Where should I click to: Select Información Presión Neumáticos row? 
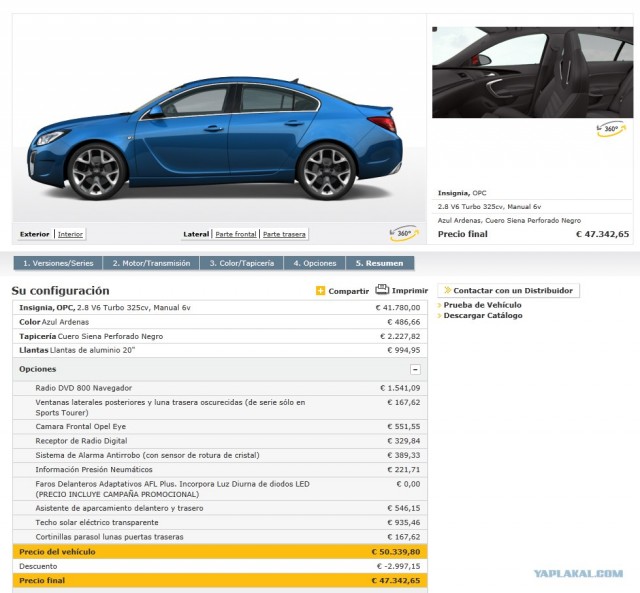click(x=220, y=469)
